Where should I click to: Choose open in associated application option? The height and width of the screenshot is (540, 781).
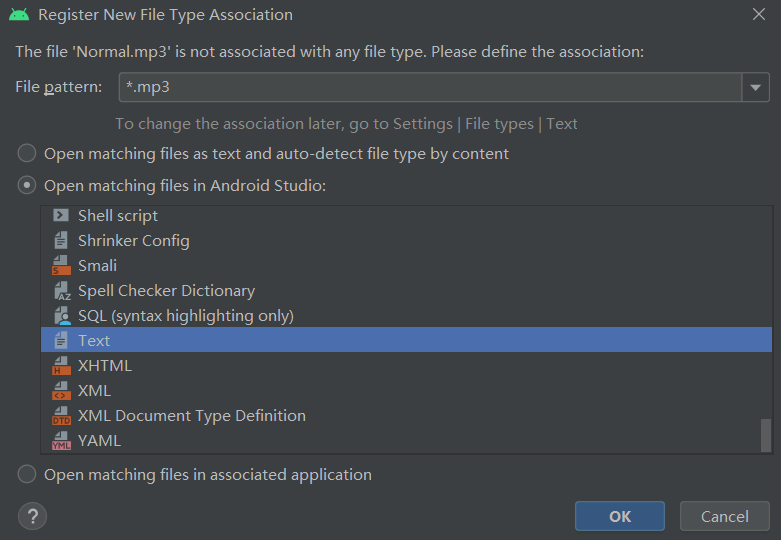click(x=28, y=475)
